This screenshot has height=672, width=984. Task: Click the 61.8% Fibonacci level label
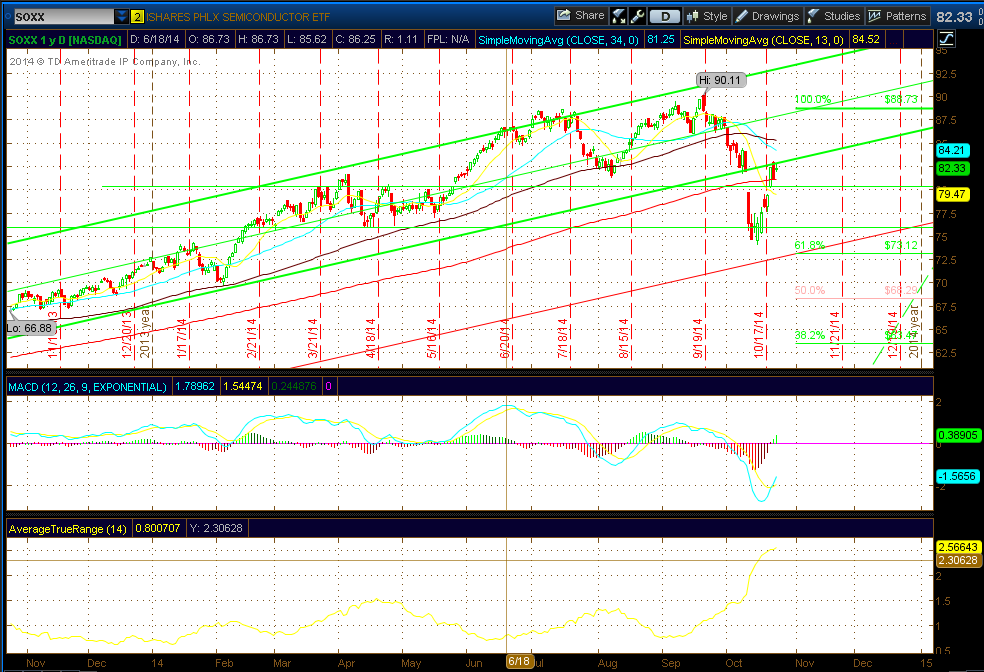(810, 245)
